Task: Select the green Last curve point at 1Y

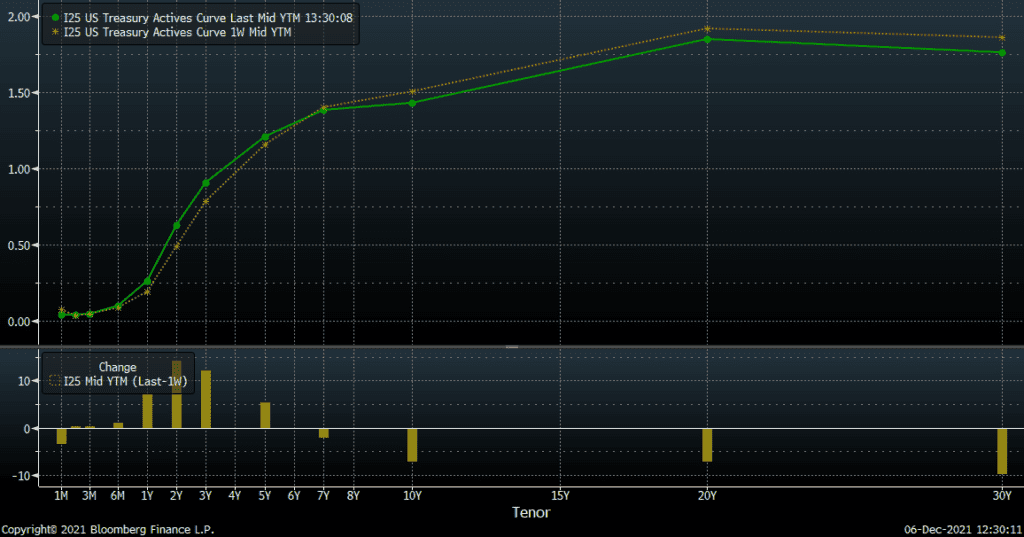Action: pos(147,282)
